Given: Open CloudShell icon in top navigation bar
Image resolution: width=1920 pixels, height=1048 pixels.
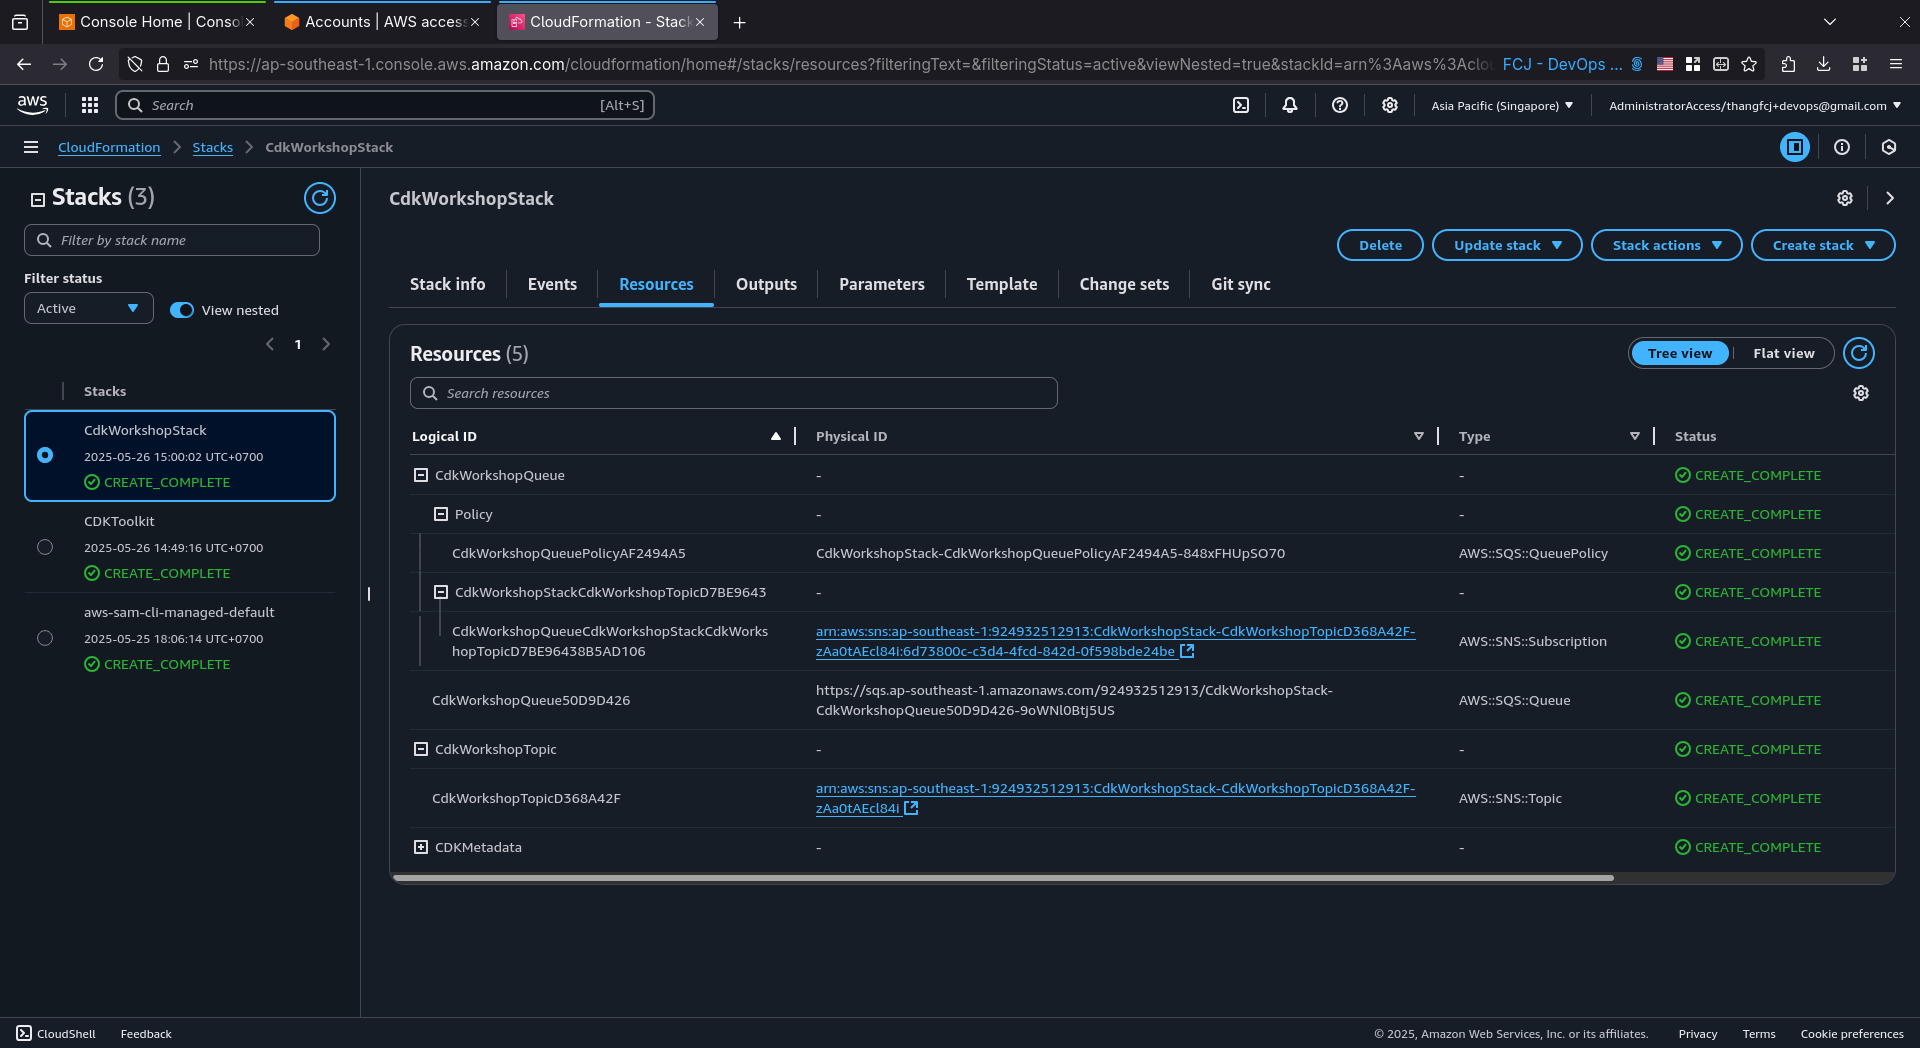Looking at the screenshot, I should (1241, 105).
